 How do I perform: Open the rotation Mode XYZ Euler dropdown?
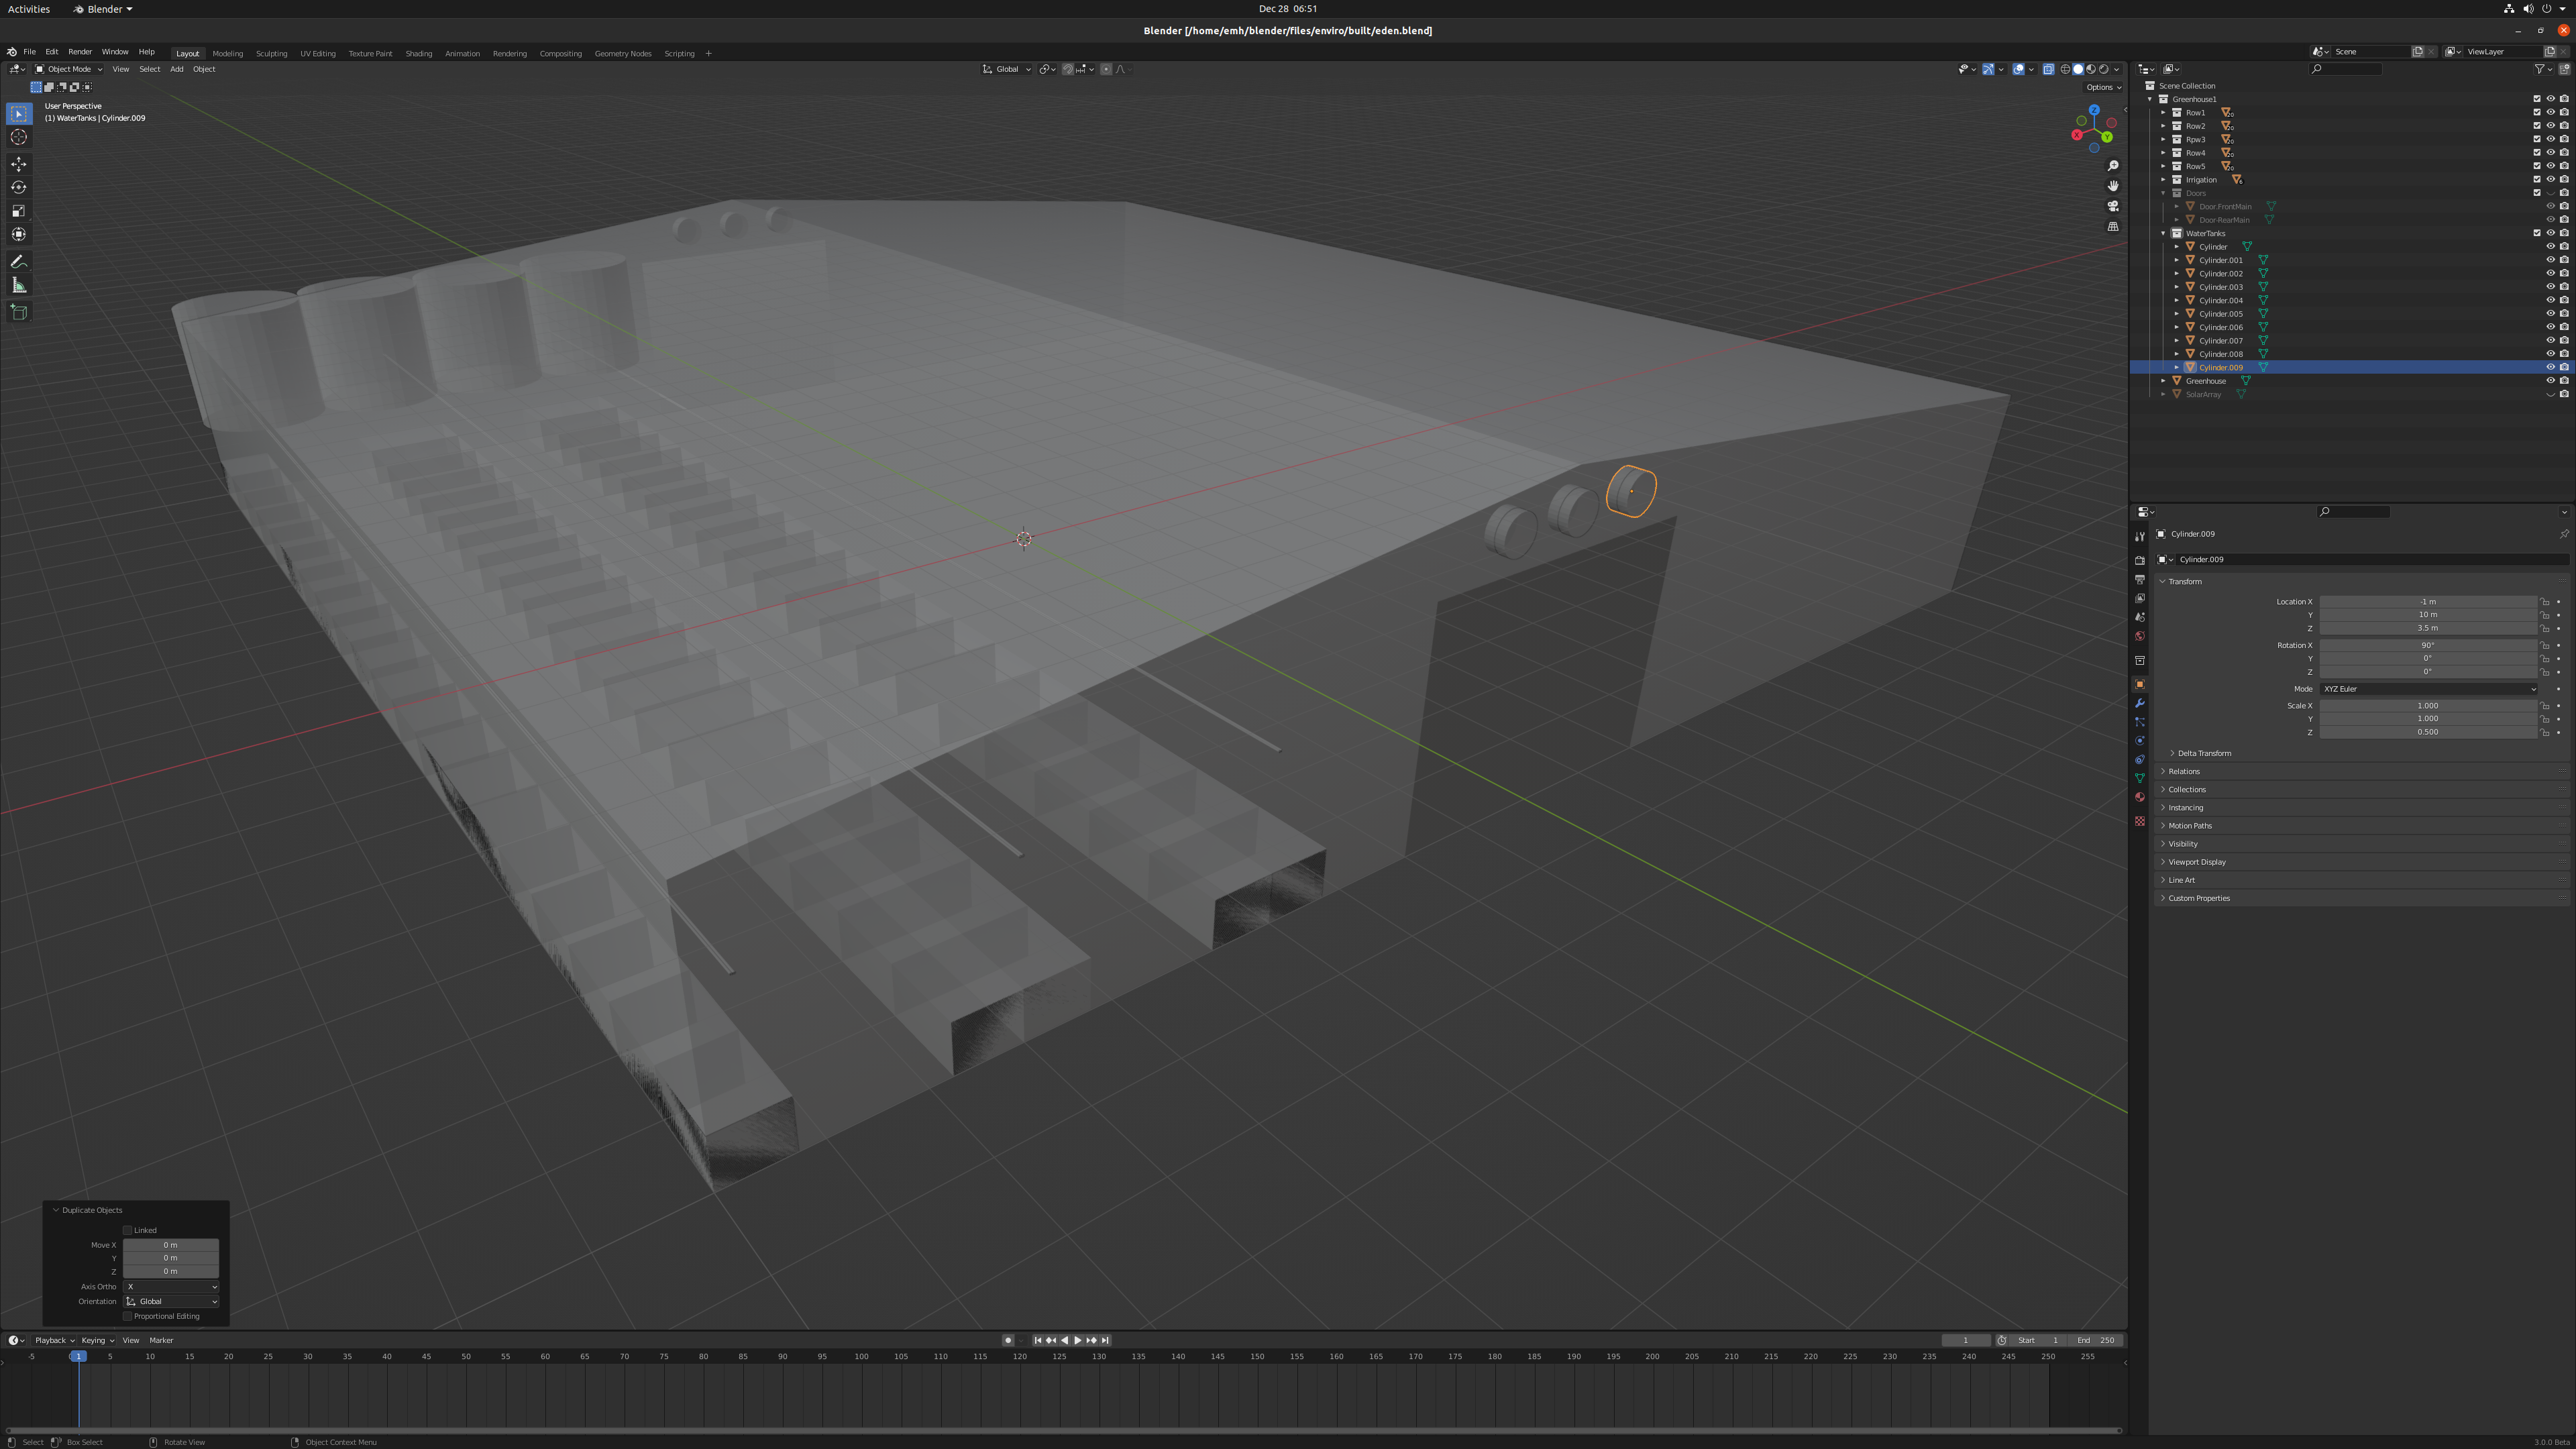tap(2429, 689)
